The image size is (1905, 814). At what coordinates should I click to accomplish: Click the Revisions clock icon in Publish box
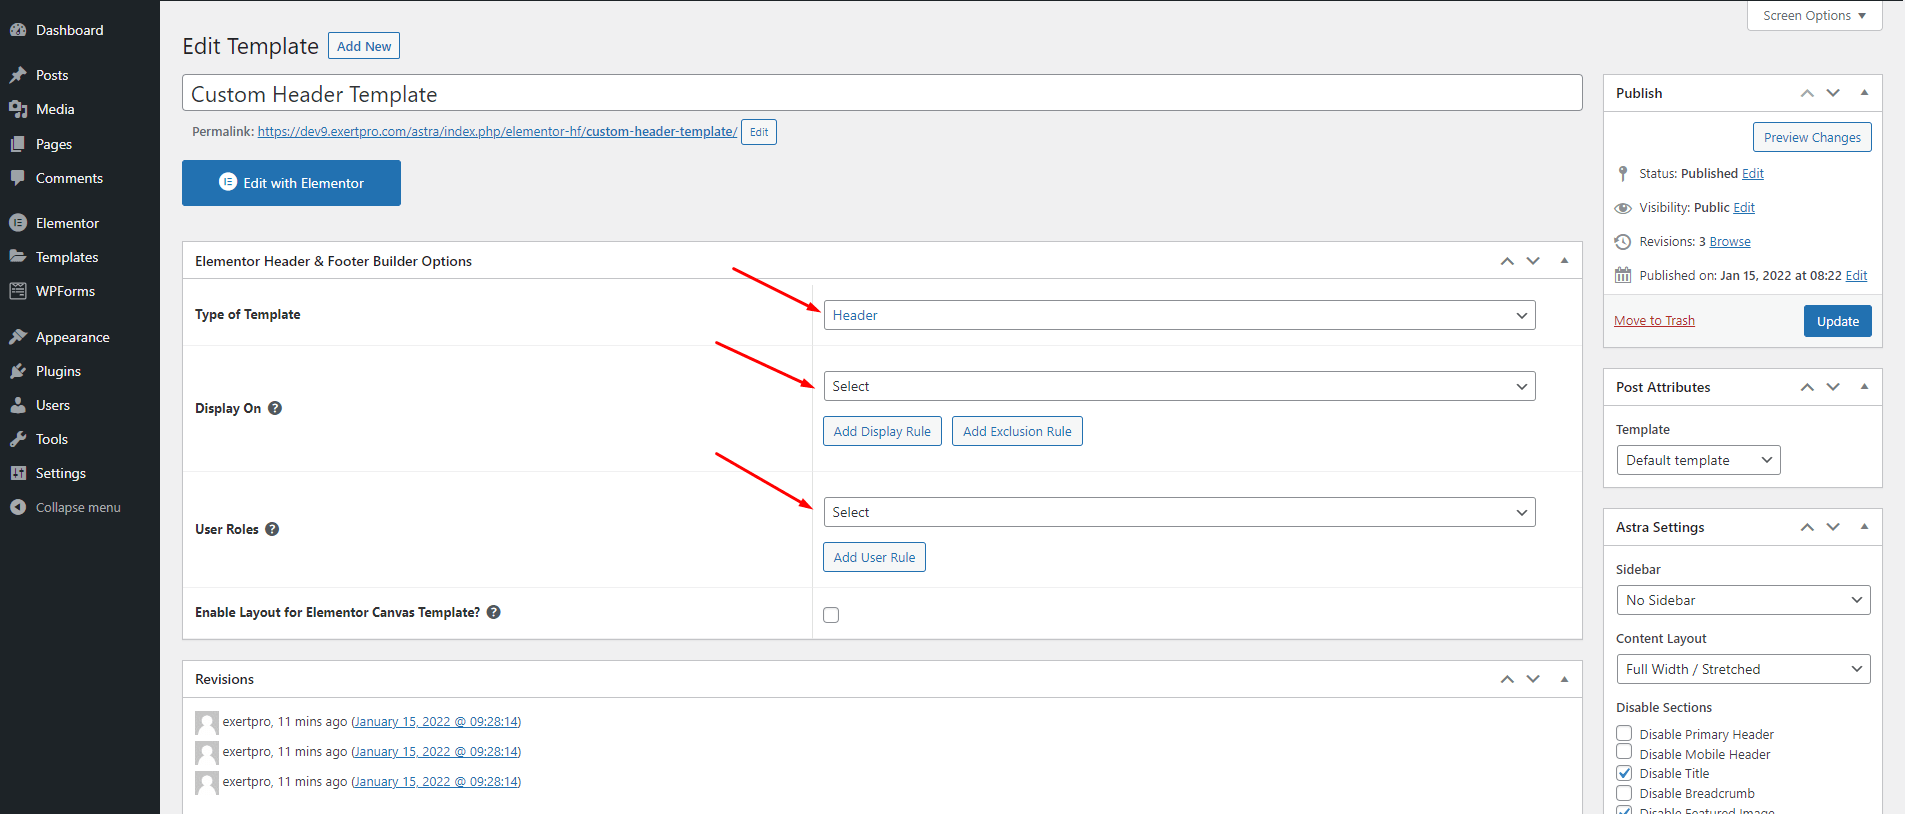(1623, 242)
